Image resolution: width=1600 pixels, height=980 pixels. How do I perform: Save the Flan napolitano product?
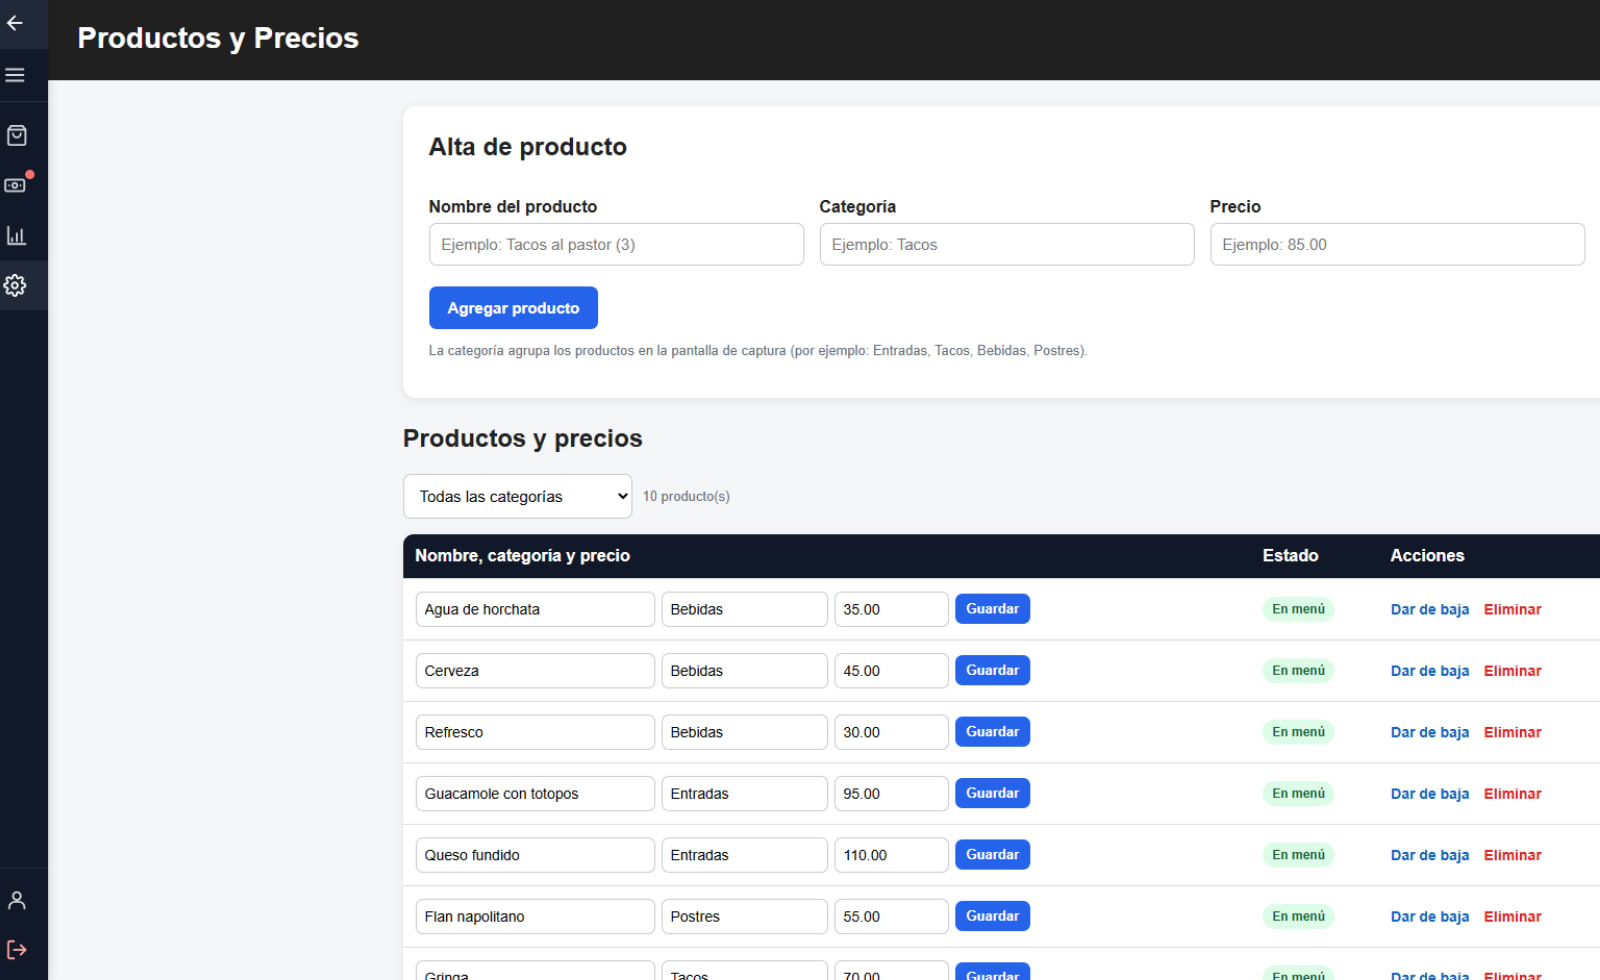tap(992, 916)
